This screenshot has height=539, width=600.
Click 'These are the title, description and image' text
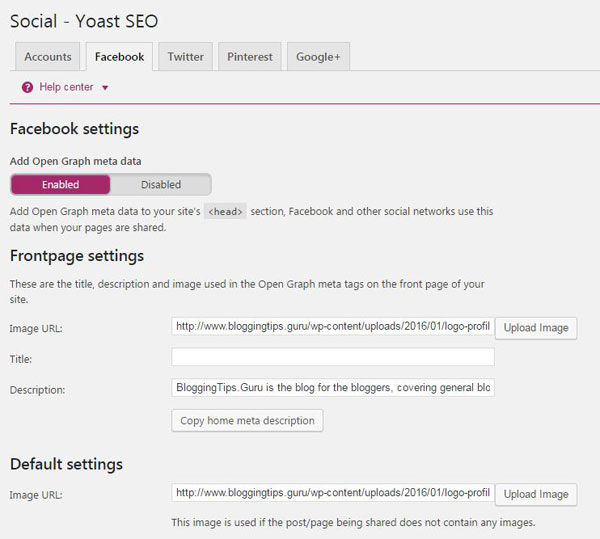tap(247, 291)
